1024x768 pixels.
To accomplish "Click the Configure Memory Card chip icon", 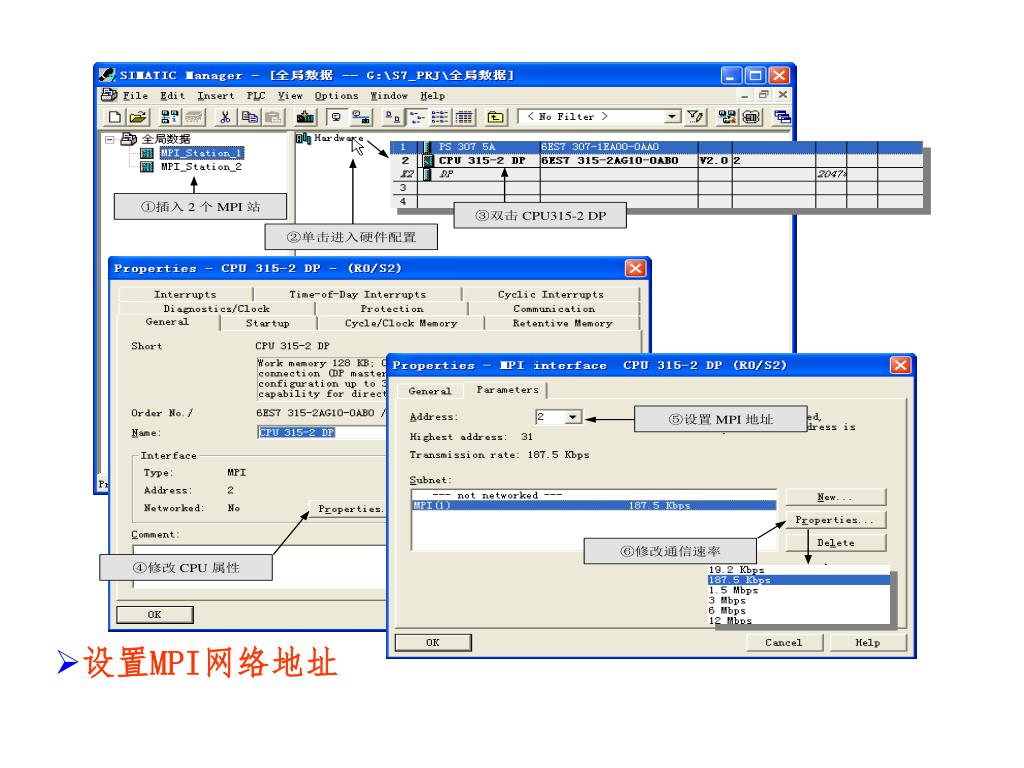I will [x=752, y=117].
